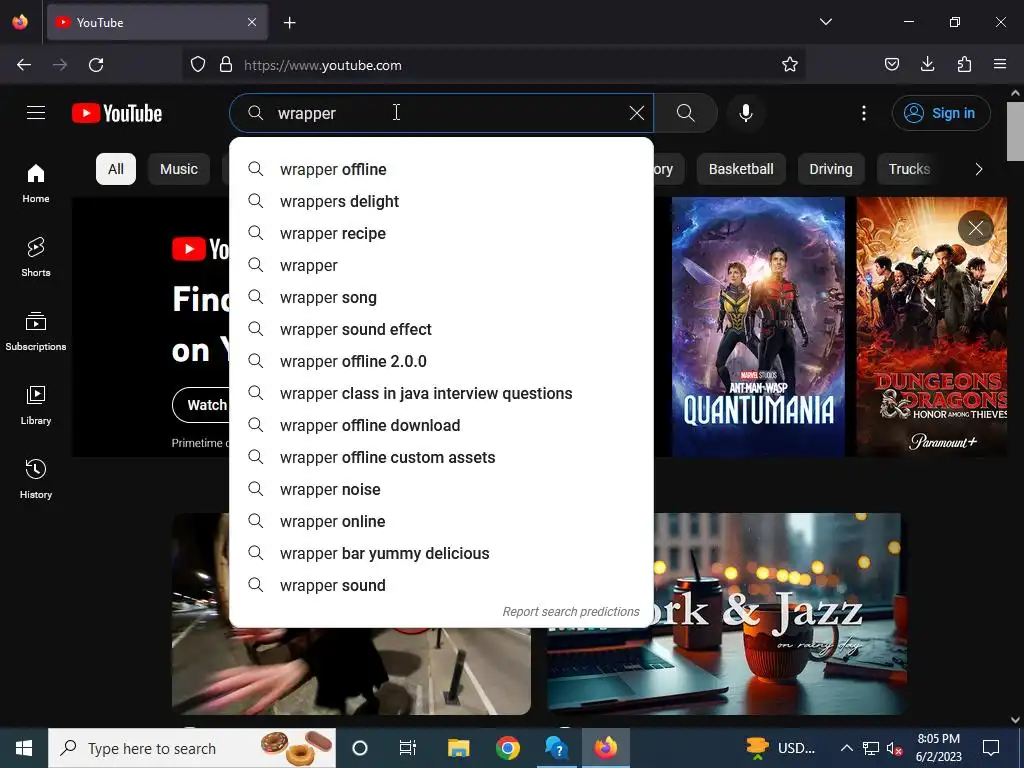
Task: Open Firefox extensions puzzle icon
Action: tap(964, 64)
